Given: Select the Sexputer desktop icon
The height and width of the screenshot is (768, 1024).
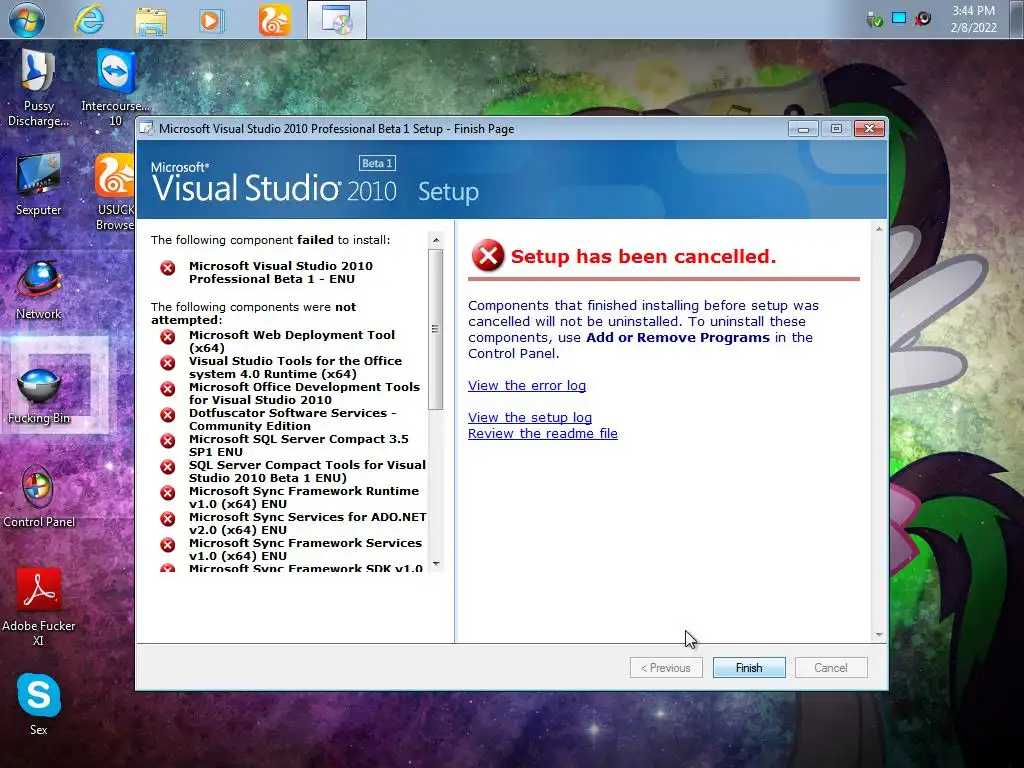Looking at the screenshot, I should pos(39,184).
